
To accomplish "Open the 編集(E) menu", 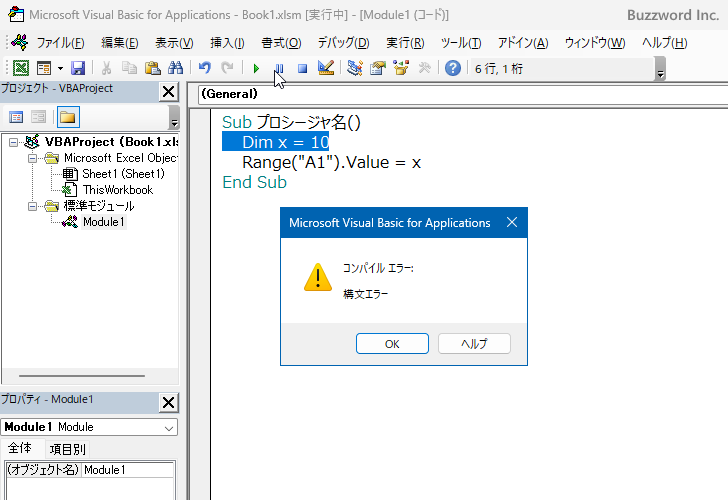I will click(x=120, y=43).
